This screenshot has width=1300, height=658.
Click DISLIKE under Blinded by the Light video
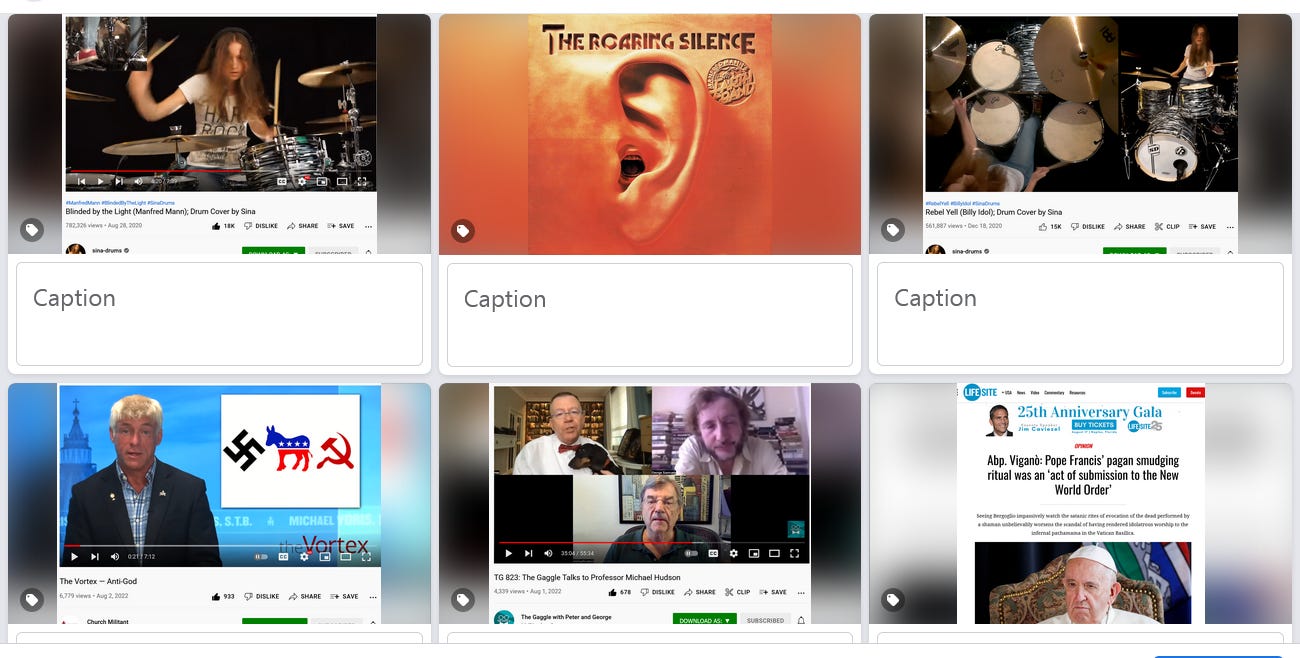(x=261, y=226)
